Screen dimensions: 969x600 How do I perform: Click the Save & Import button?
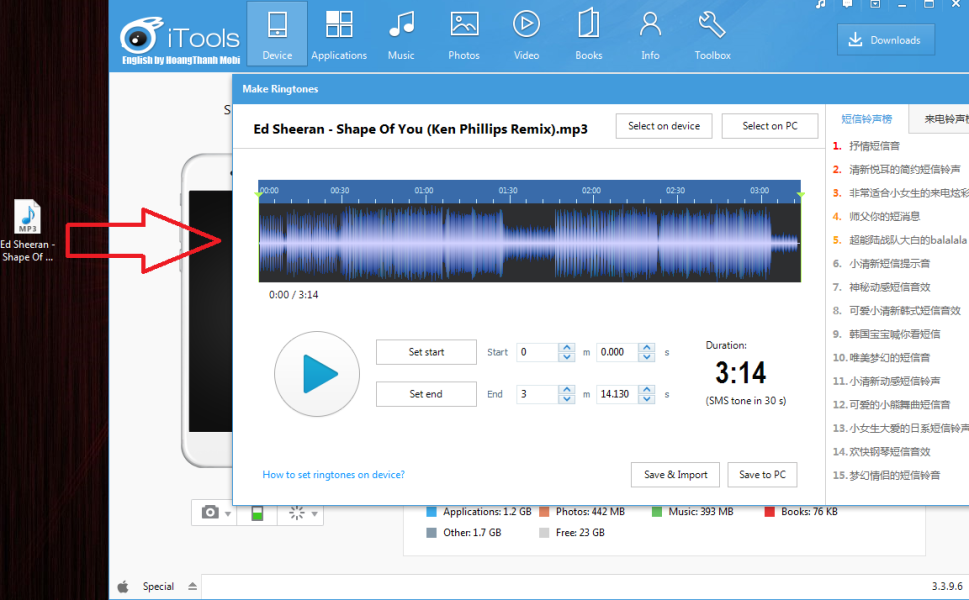tap(675, 475)
